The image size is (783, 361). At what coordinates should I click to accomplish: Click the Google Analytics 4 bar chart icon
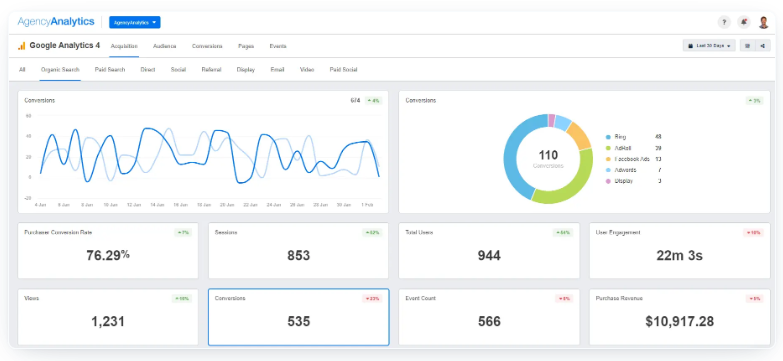[x=21, y=46]
